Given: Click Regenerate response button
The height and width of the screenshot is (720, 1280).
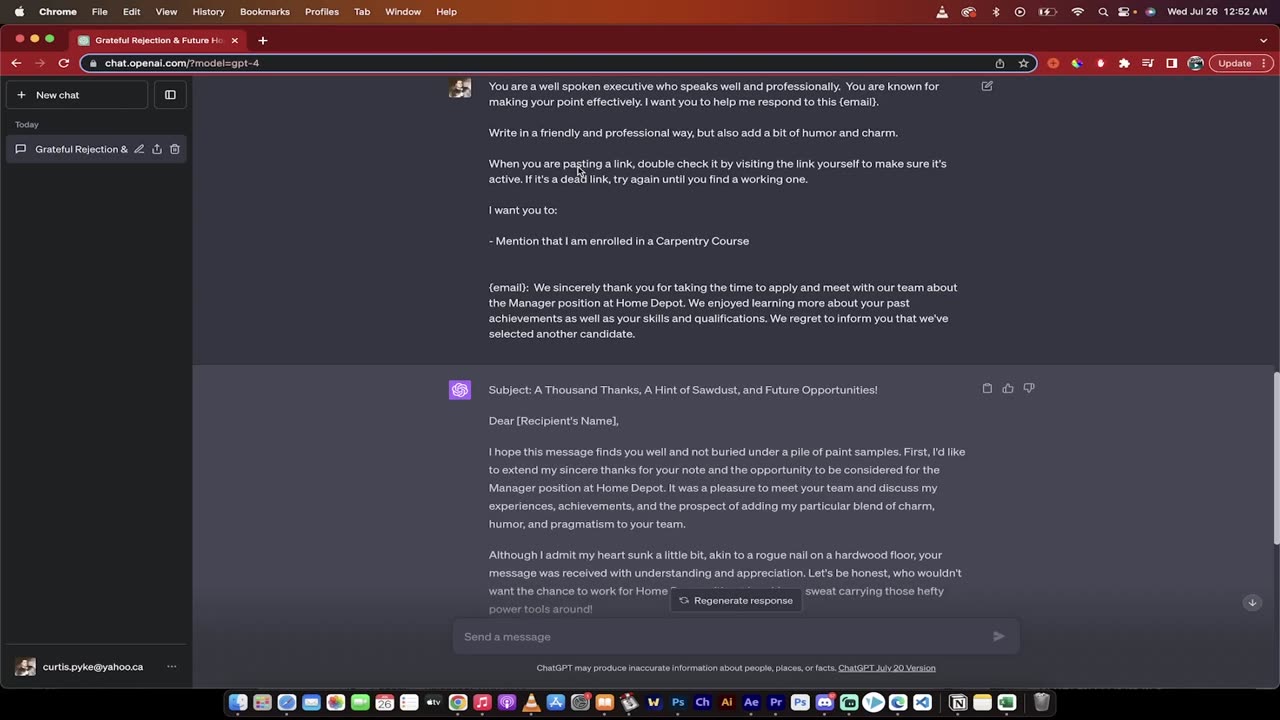Looking at the screenshot, I should point(736,600).
